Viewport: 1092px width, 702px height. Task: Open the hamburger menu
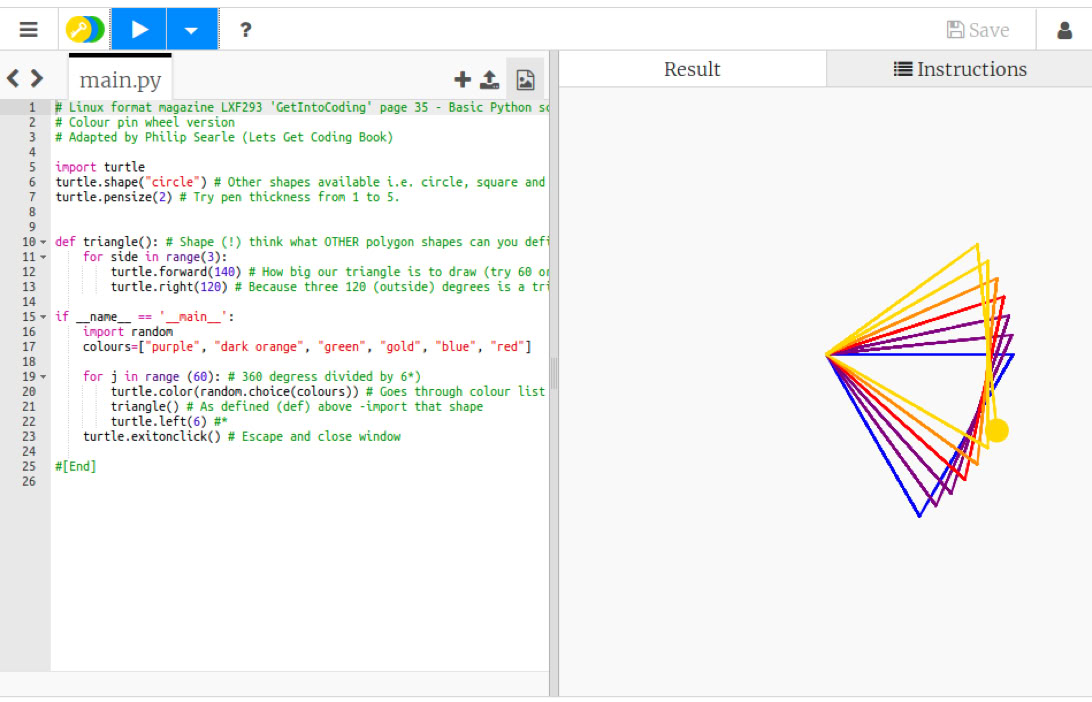pyautogui.click(x=29, y=30)
